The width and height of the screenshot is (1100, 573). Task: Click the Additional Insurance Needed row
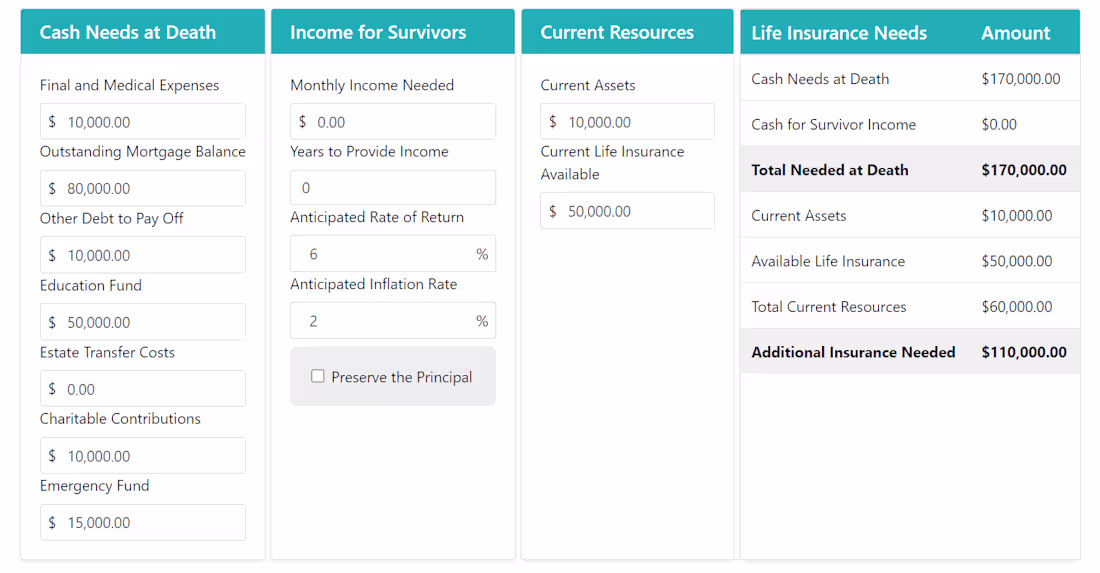pos(910,351)
